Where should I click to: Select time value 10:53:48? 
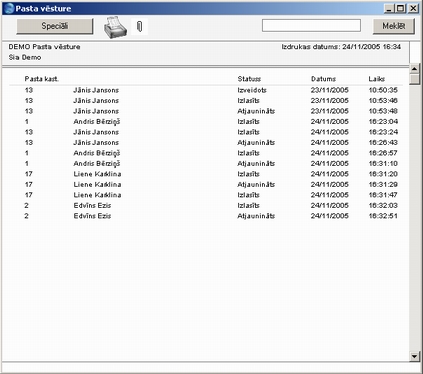pos(383,111)
